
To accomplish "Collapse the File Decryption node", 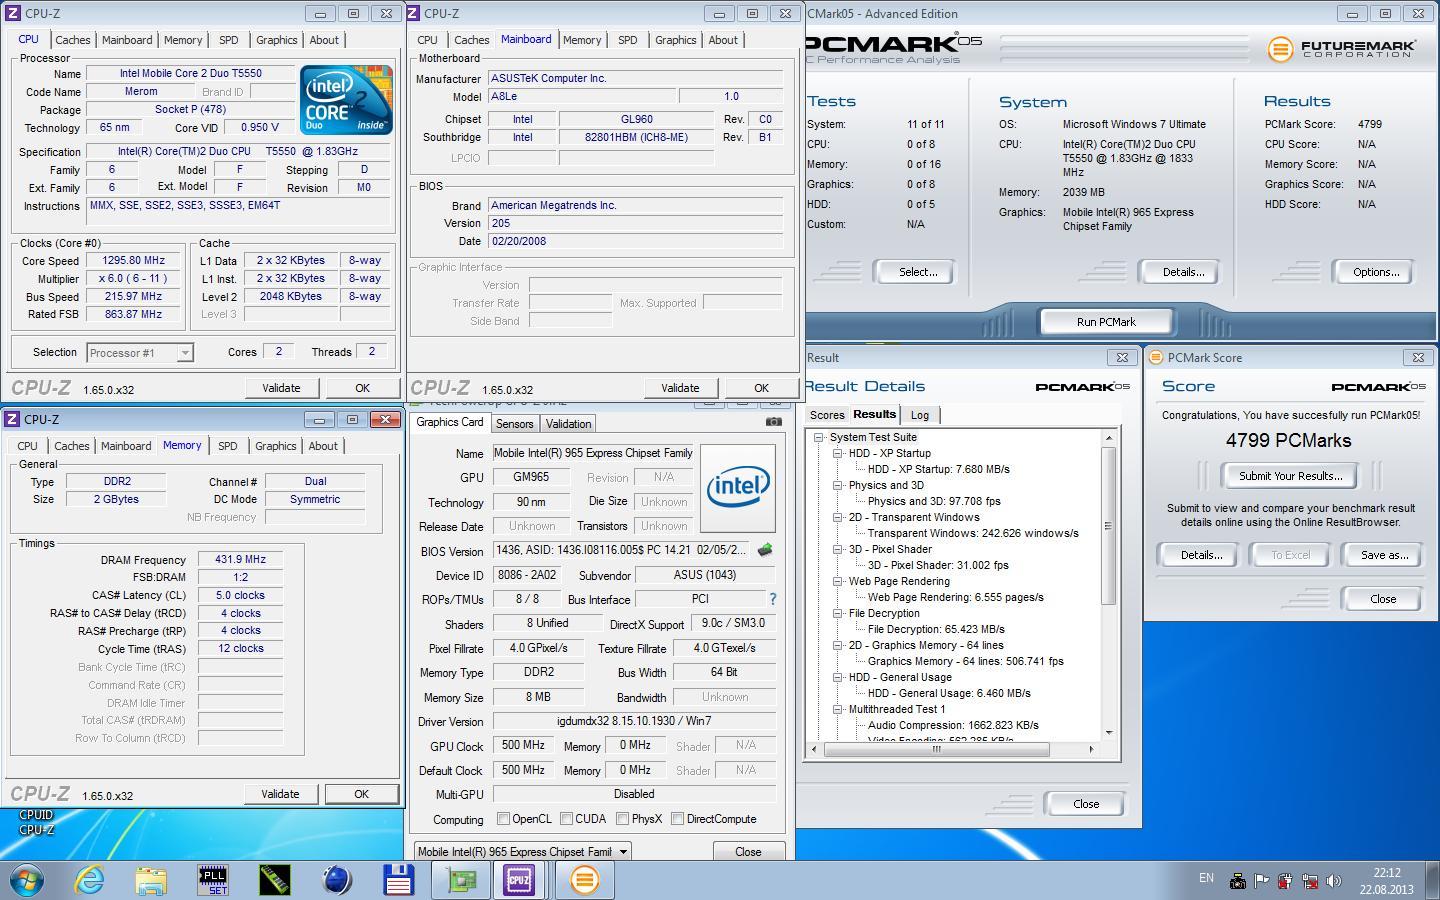I will 838,613.
